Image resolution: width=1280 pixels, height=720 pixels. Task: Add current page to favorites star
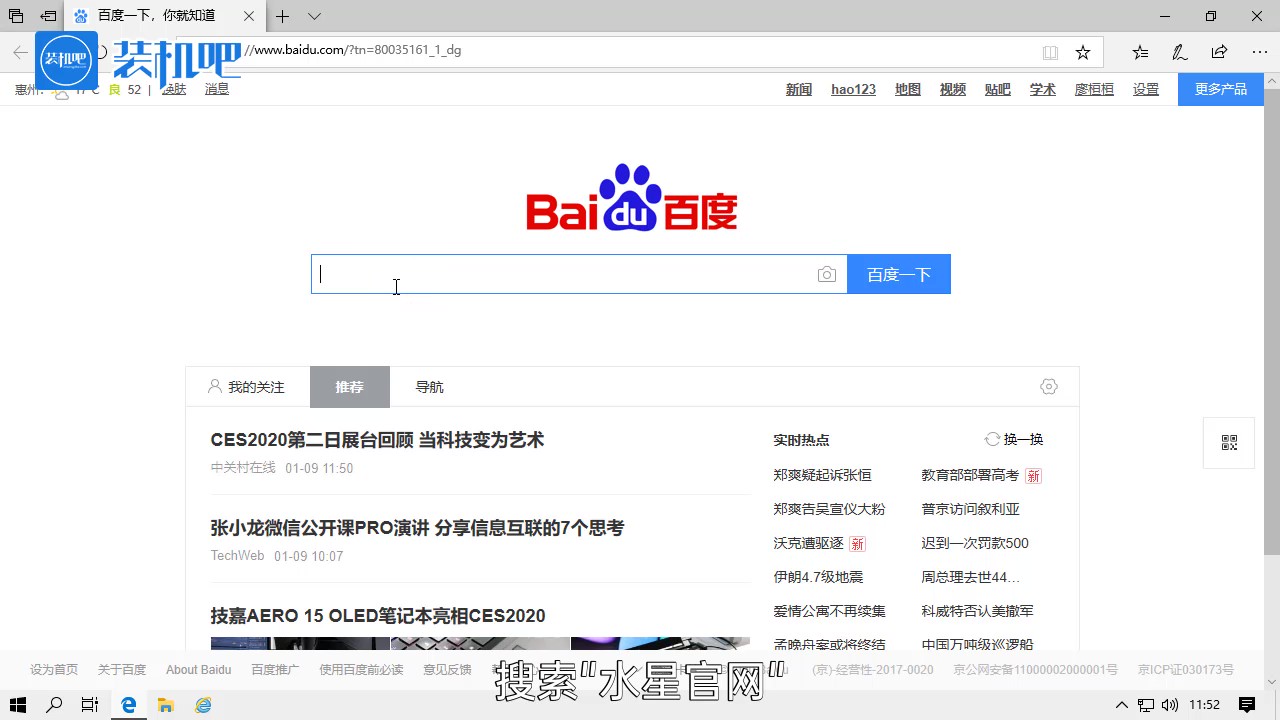click(x=1083, y=51)
